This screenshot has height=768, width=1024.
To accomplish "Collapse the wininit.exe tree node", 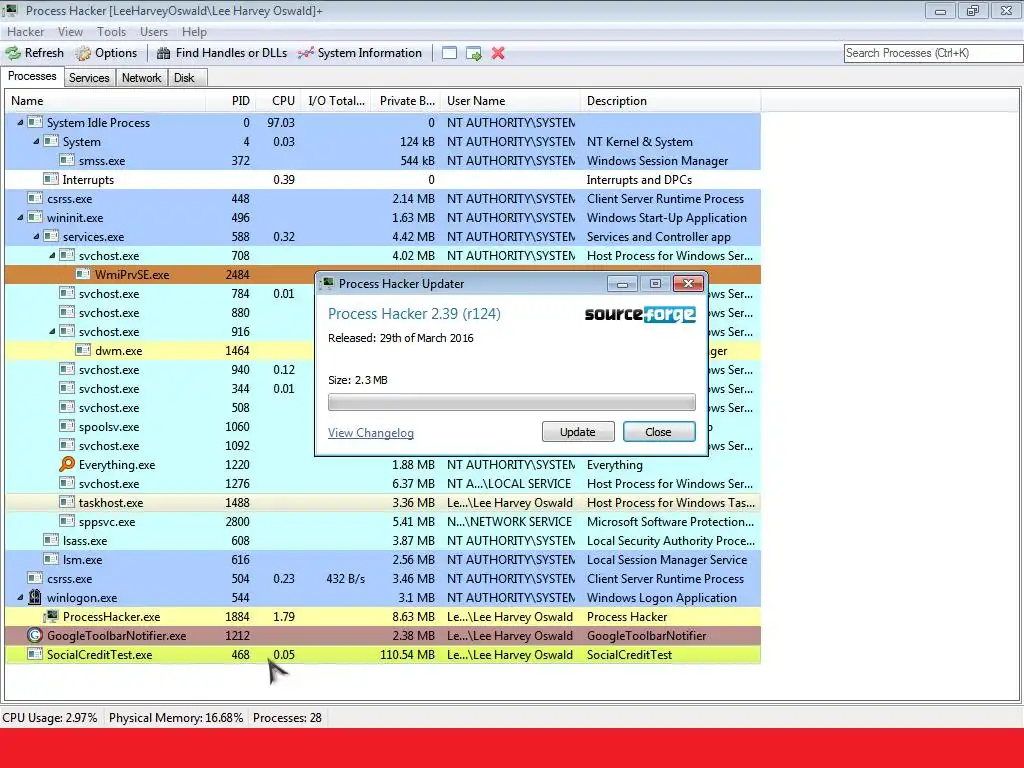I will (x=20, y=217).
